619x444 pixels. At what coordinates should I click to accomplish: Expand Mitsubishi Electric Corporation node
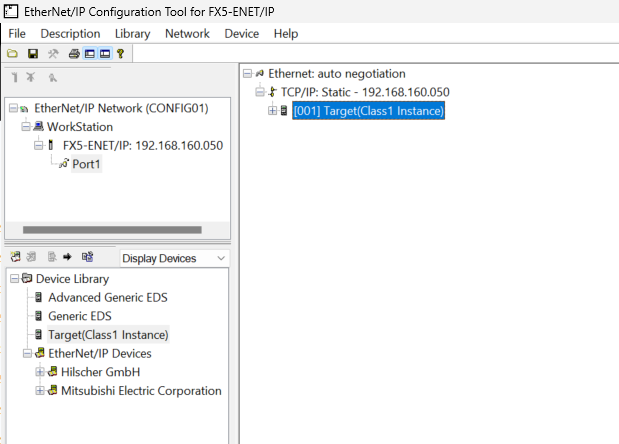click(41, 391)
